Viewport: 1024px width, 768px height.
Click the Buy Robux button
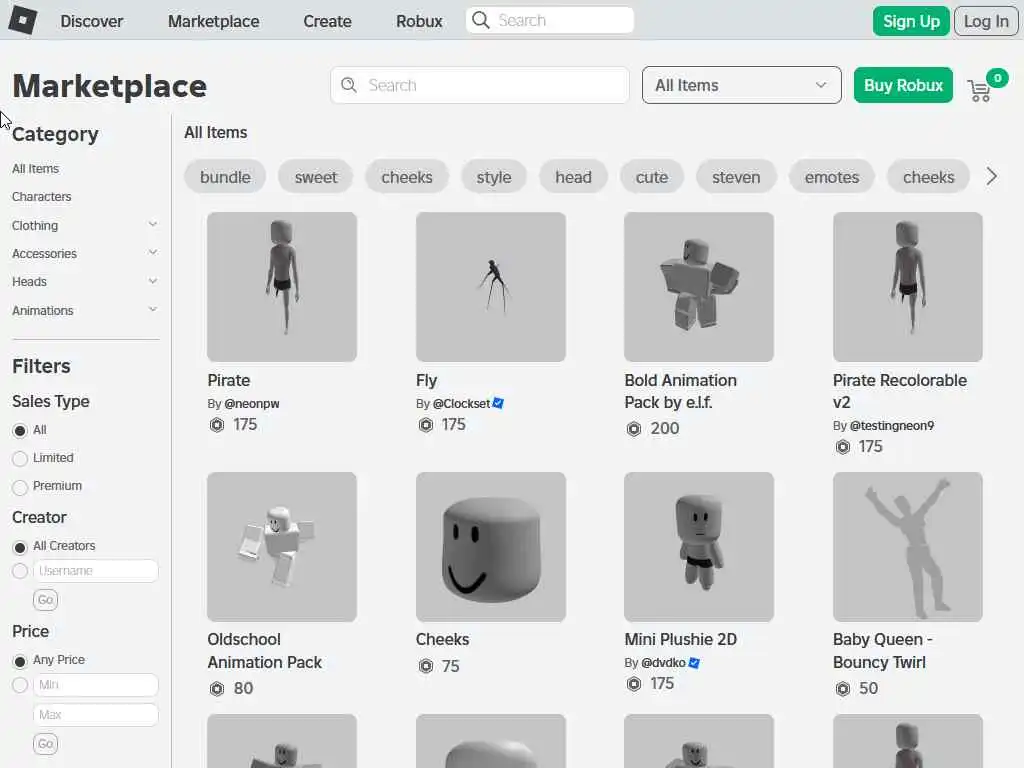[903, 85]
